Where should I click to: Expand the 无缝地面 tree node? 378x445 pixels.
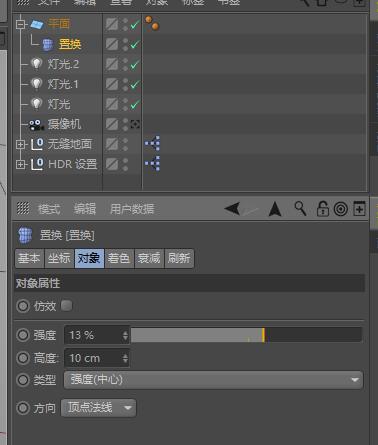click(x=21, y=144)
